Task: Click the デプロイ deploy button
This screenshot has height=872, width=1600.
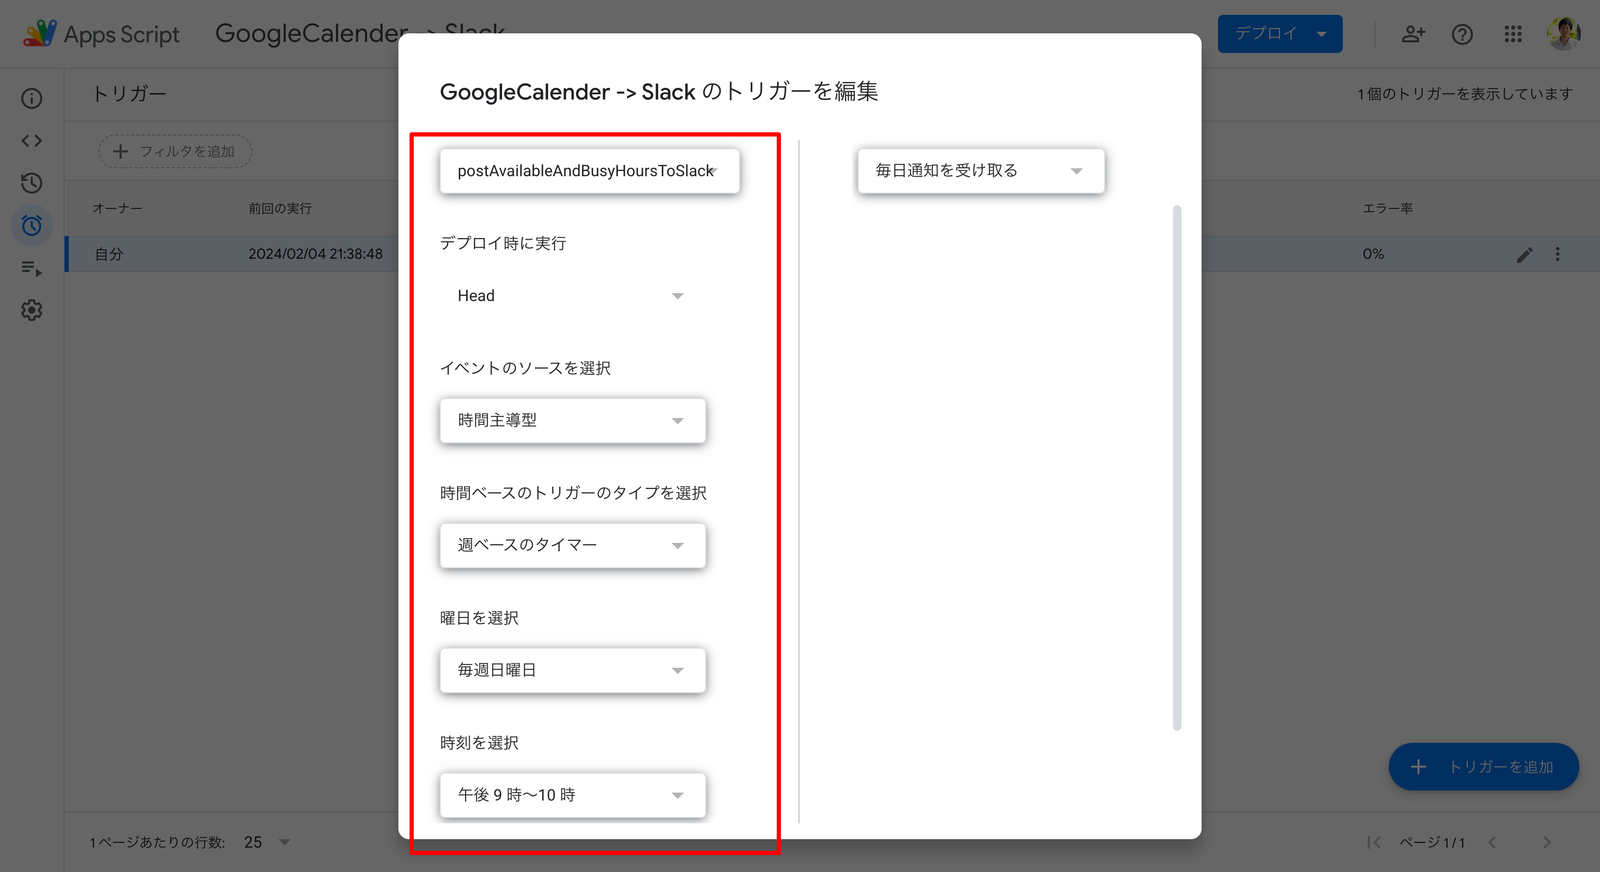Action: [1280, 34]
